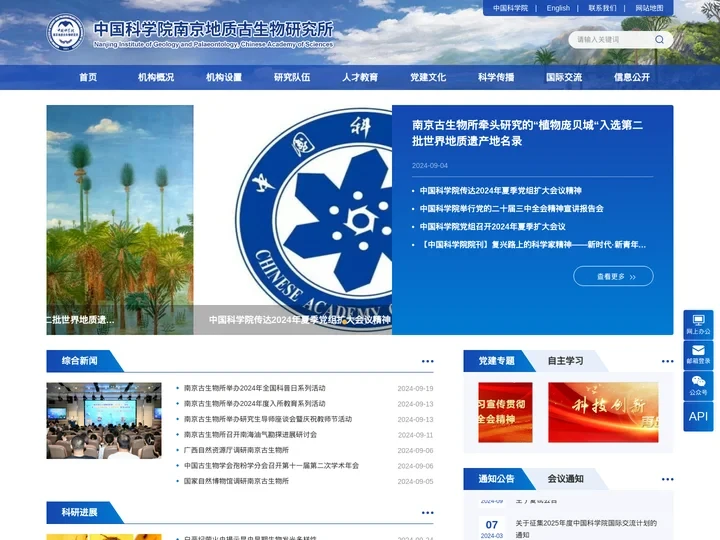Open 机构设置 navigation menu

pos(224,77)
